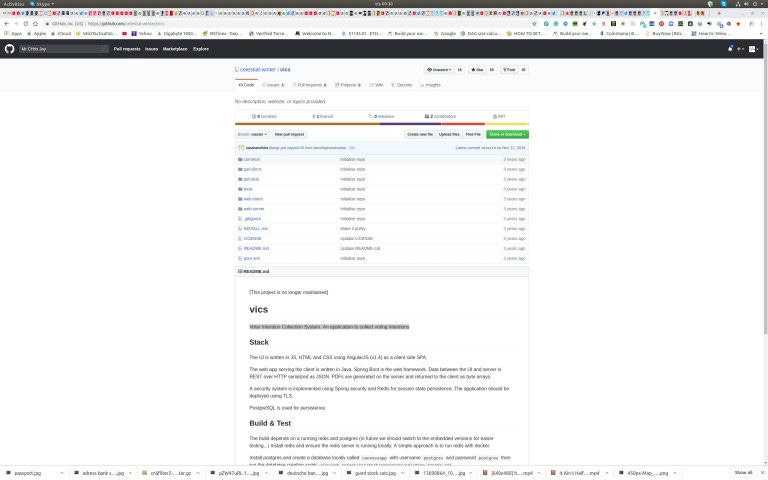Viewport: 768px width, 480px height.
Task: Go back with browser back arrow
Action: click(x=6, y=24)
